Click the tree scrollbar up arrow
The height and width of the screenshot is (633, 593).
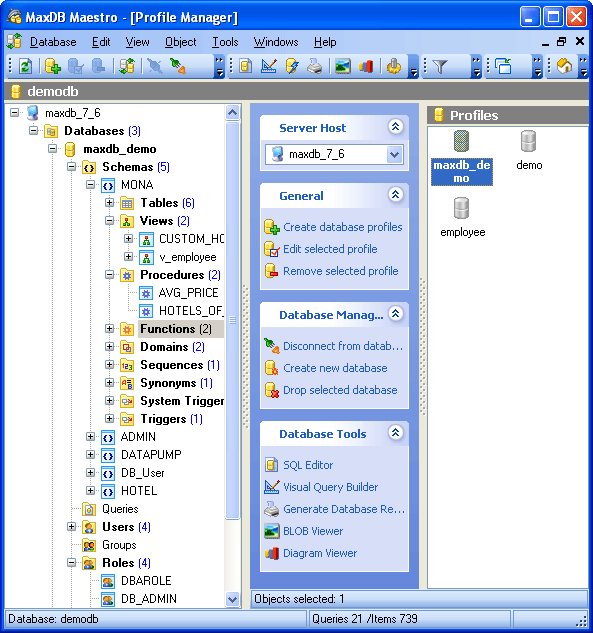coord(233,112)
